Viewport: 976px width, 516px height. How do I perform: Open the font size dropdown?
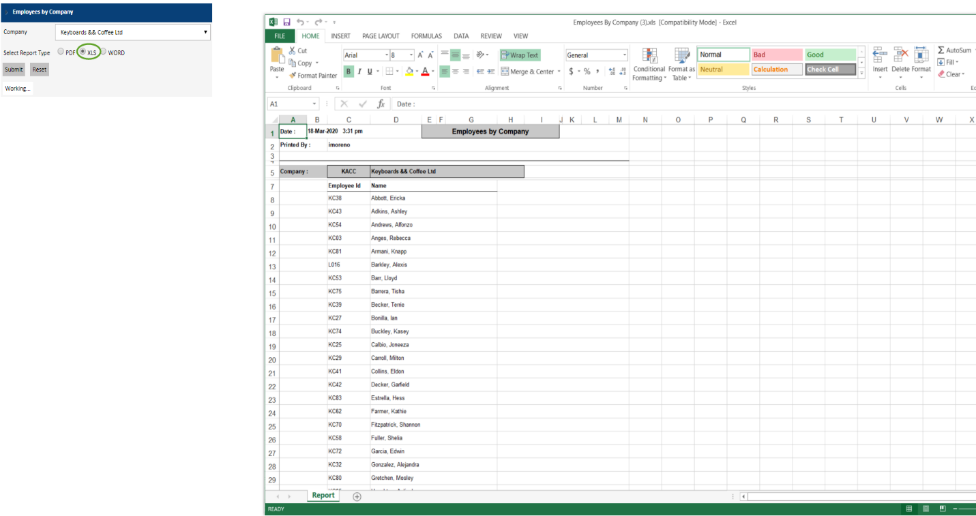point(411,55)
